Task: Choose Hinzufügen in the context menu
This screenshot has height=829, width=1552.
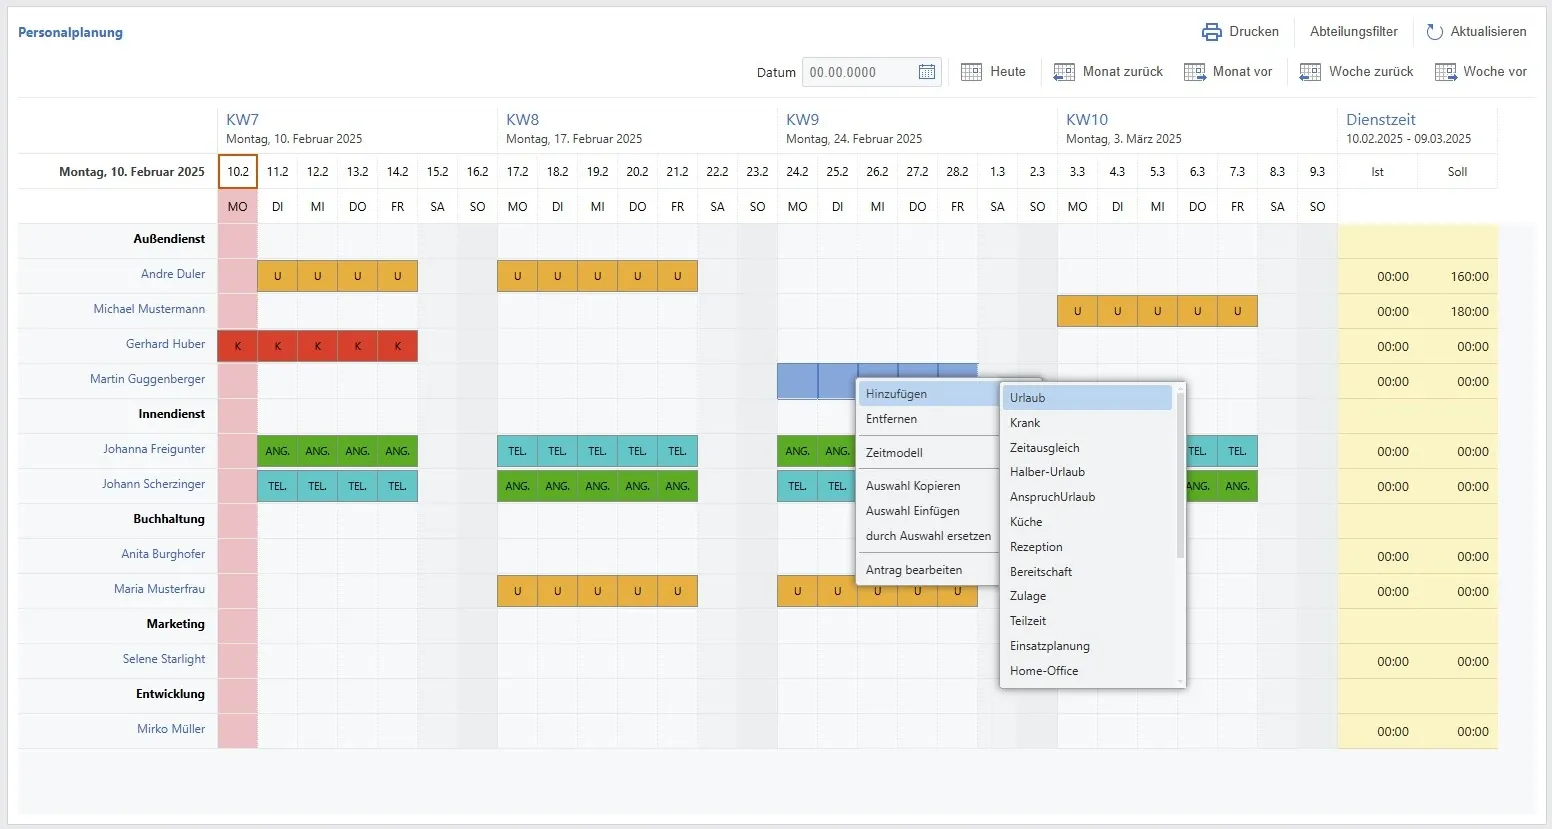Action: [x=929, y=394]
